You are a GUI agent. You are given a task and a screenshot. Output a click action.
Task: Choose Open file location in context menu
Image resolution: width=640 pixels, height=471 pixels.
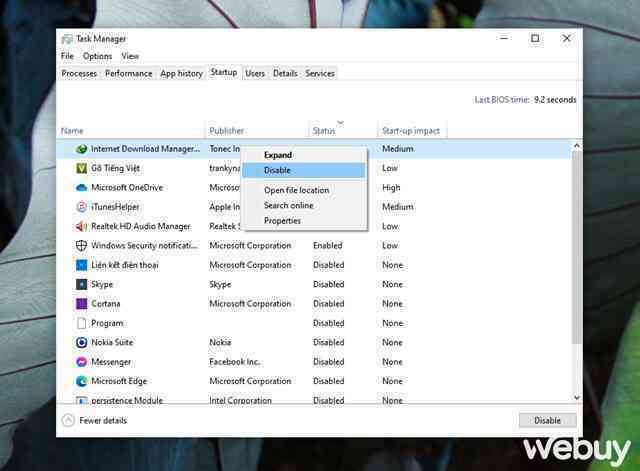304,190
